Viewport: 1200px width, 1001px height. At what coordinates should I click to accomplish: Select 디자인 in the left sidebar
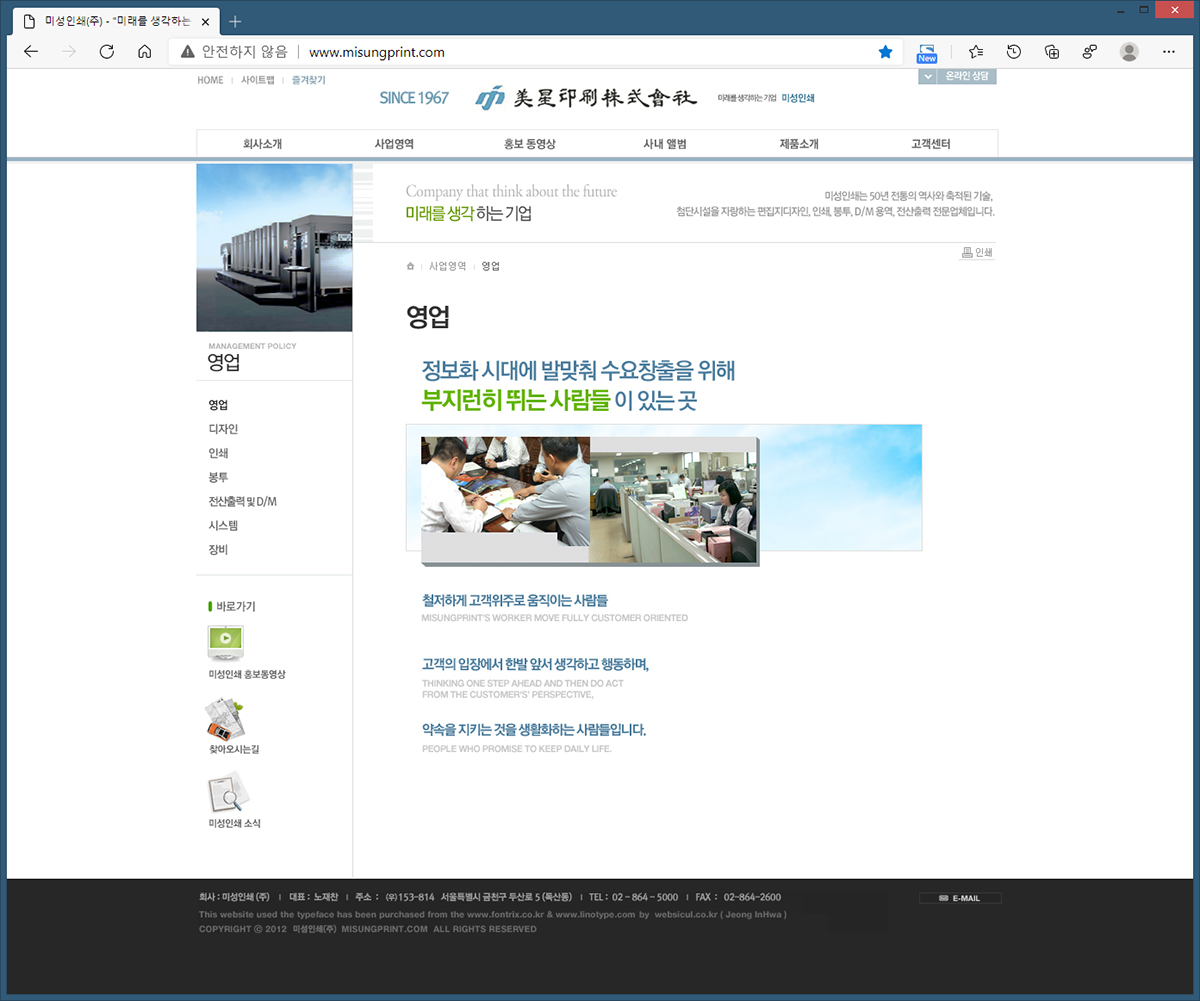[x=223, y=429]
